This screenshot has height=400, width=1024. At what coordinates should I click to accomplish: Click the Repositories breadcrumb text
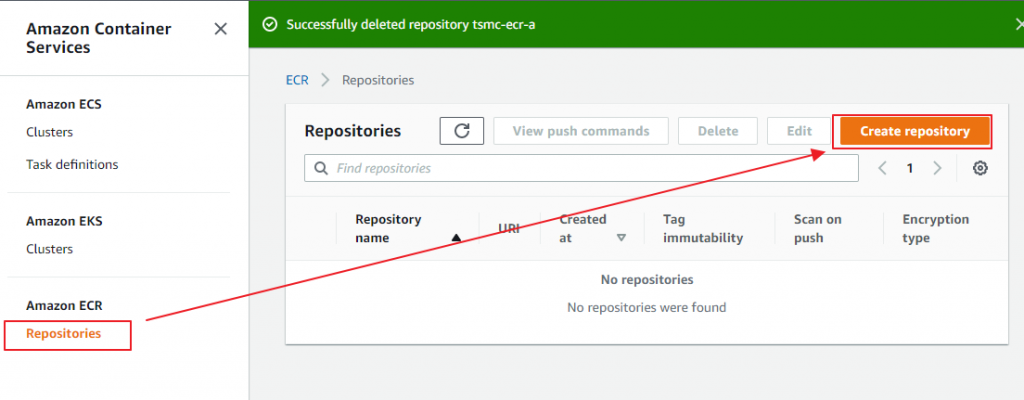coord(378,80)
